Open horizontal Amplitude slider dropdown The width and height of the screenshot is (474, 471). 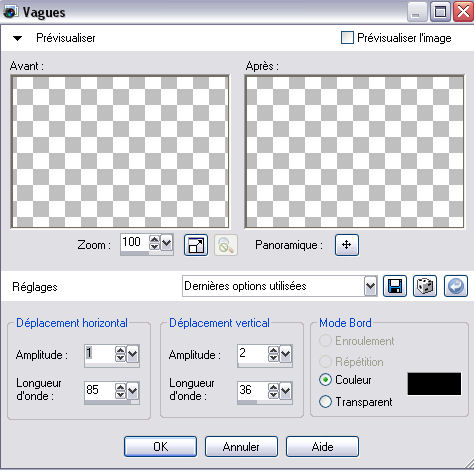tap(133, 354)
